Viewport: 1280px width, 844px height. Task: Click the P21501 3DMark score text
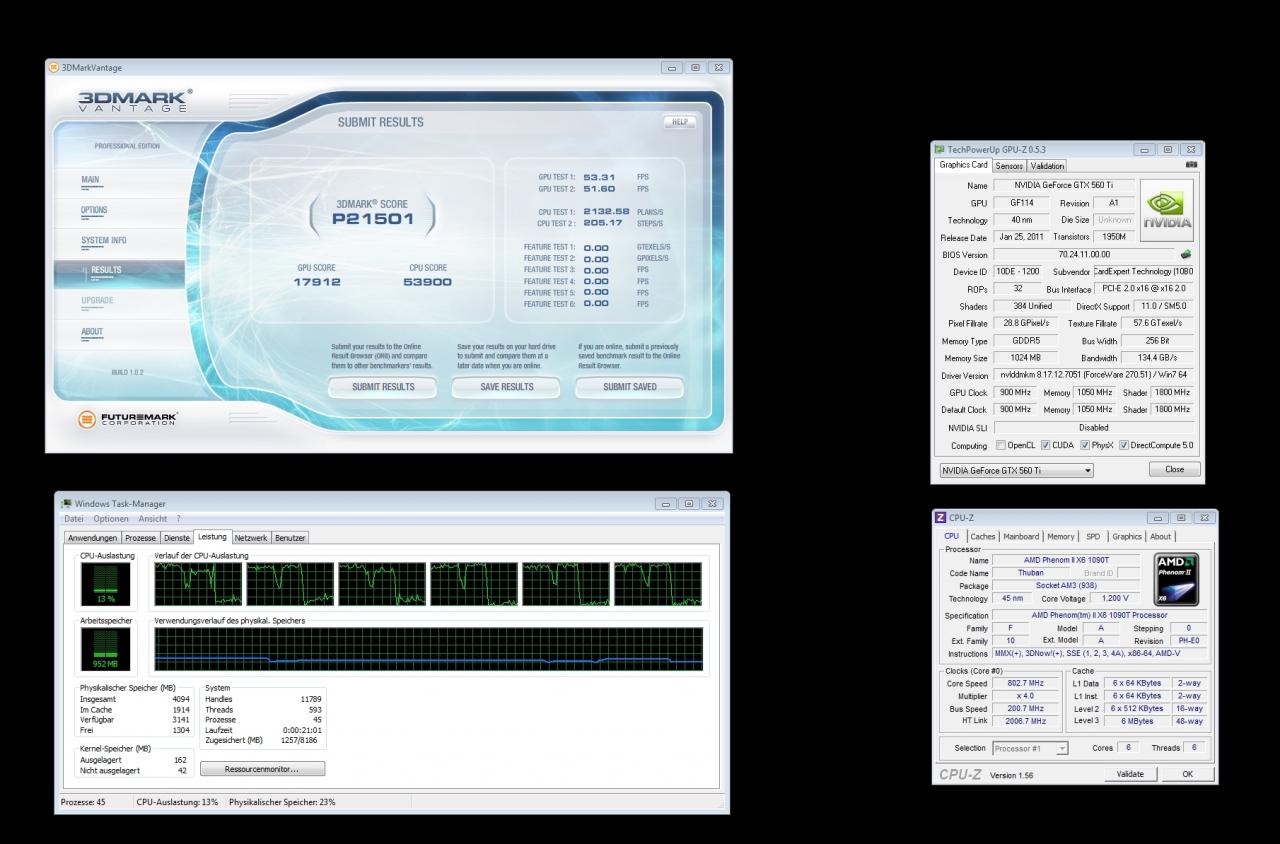(373, 220)
